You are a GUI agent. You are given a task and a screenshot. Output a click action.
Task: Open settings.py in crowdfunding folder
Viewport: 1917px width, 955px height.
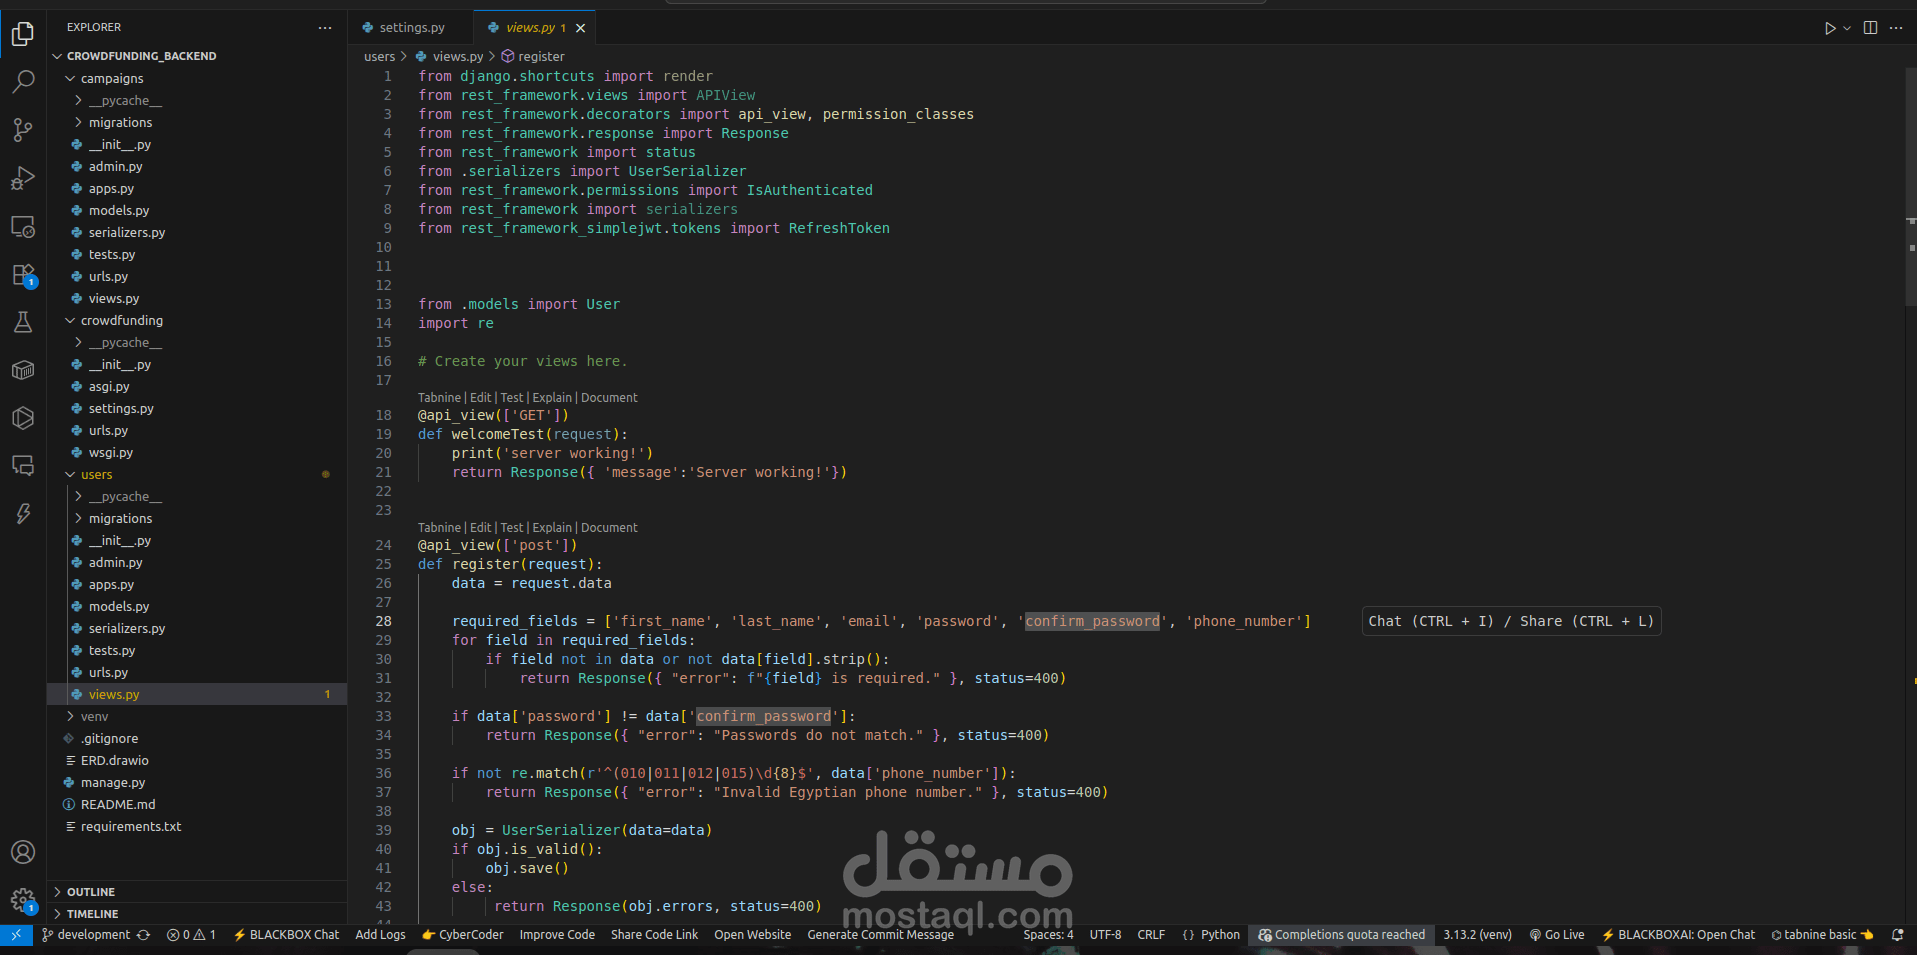197,408
